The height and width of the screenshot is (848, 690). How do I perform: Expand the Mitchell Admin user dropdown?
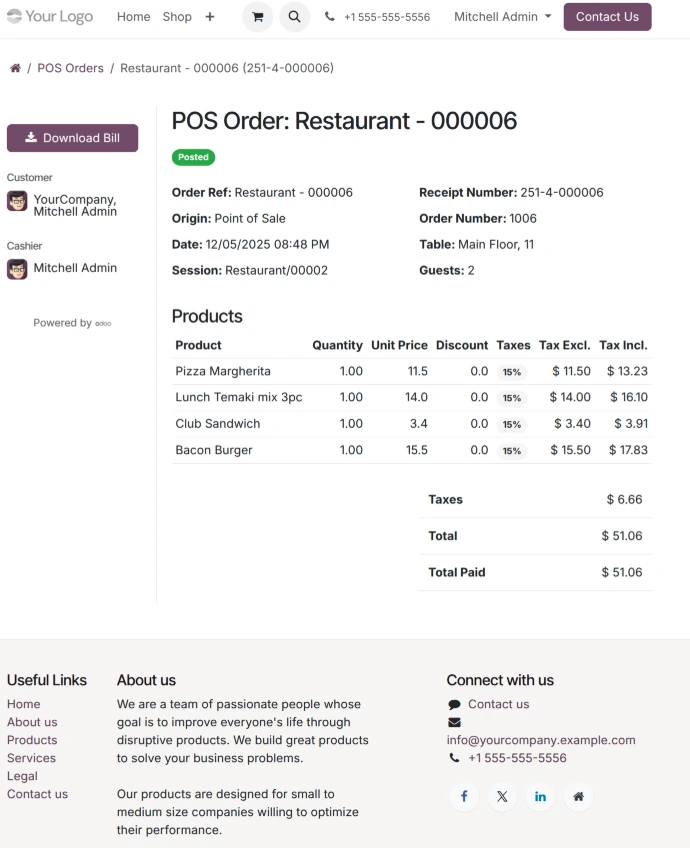click(x=502, y=17)
